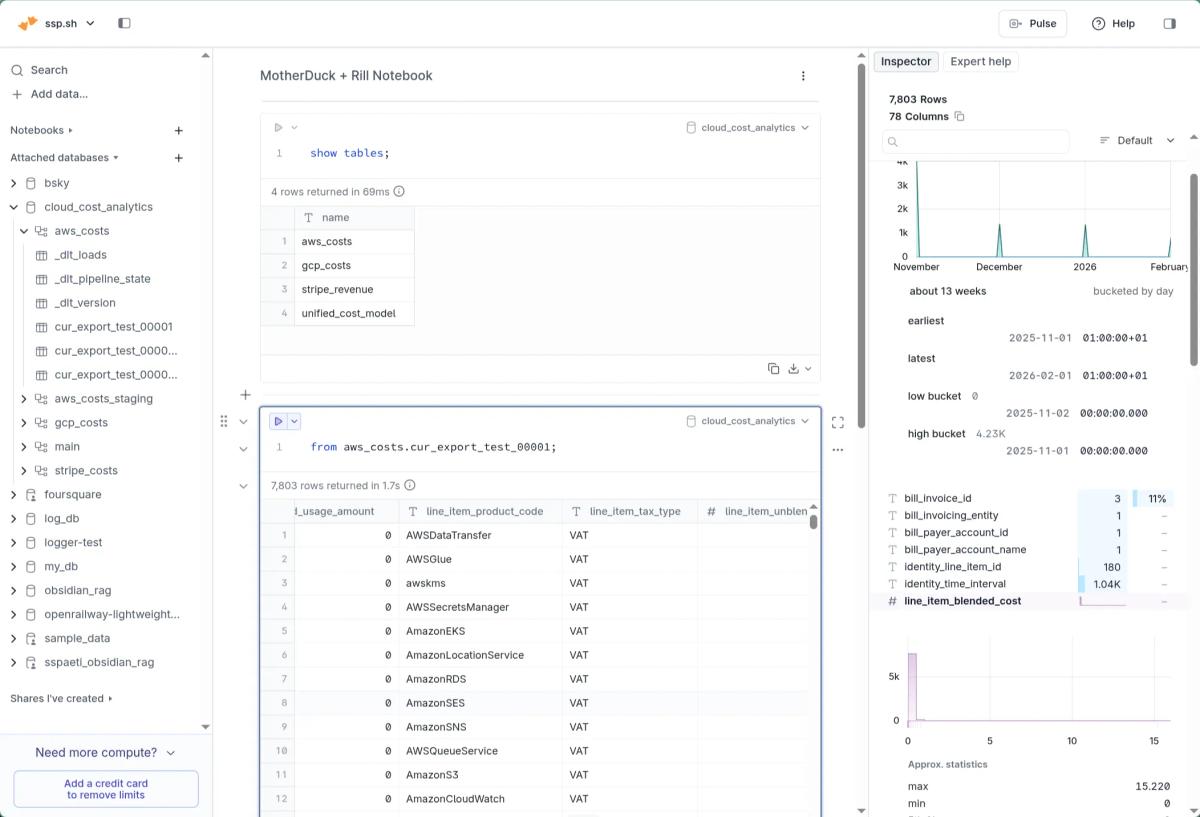Download first cell results icon
Image resolution: width=1200 pixels, height=817 pixels.
pyautogui.click(x=794, y=368)
